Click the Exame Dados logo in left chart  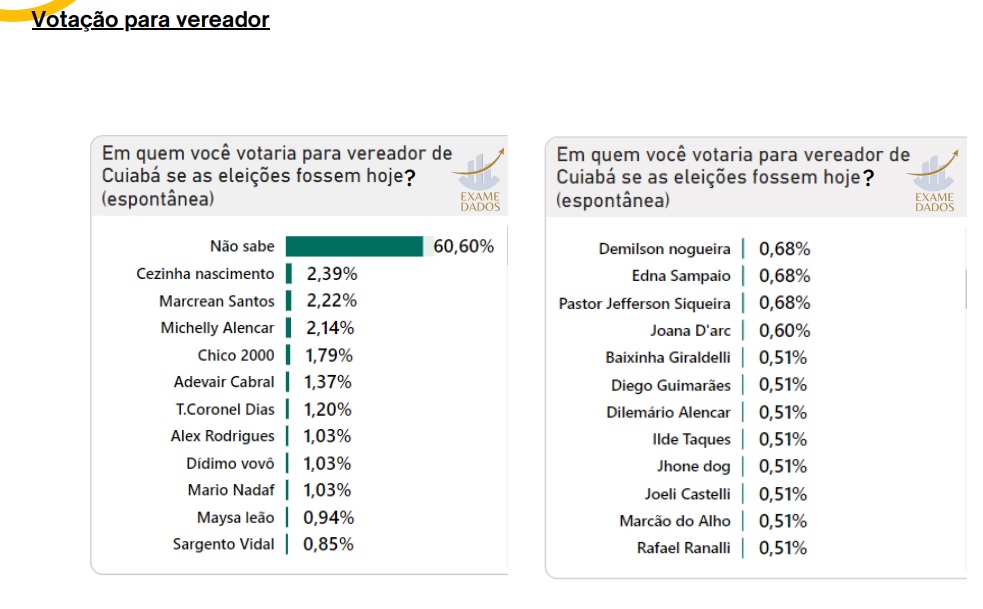pyautogui.click(x=480, y=181)
